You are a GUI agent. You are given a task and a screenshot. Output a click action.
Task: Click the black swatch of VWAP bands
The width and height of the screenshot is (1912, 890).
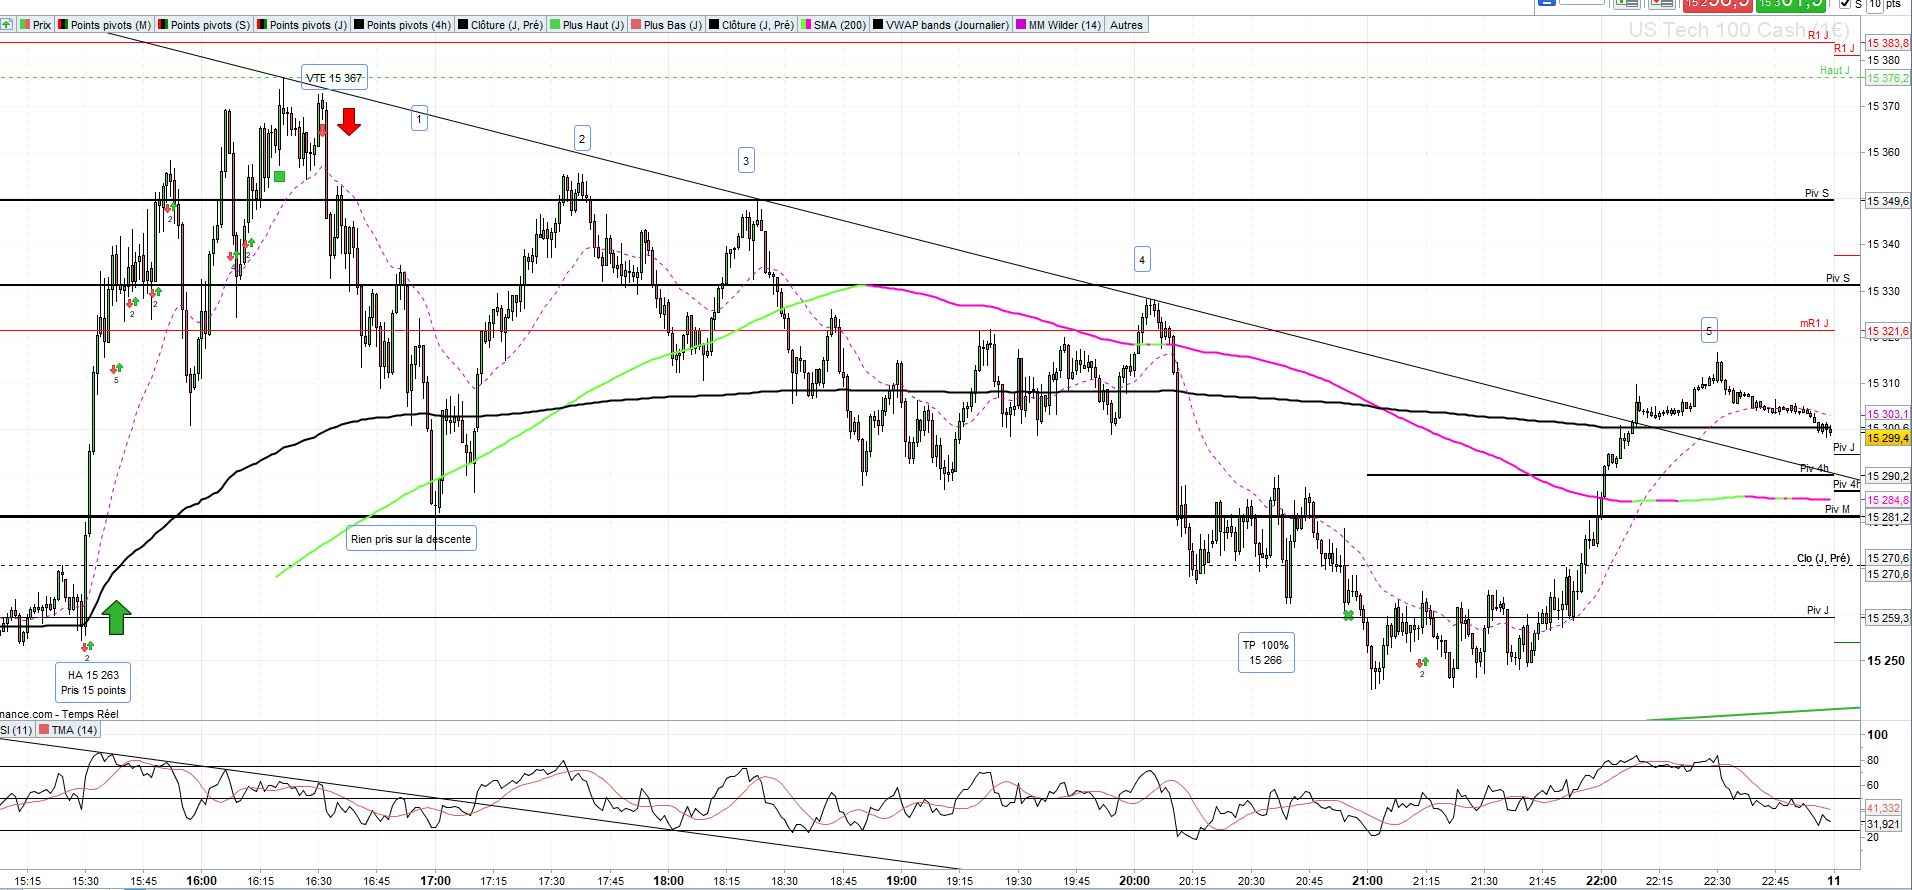(878, 25)
